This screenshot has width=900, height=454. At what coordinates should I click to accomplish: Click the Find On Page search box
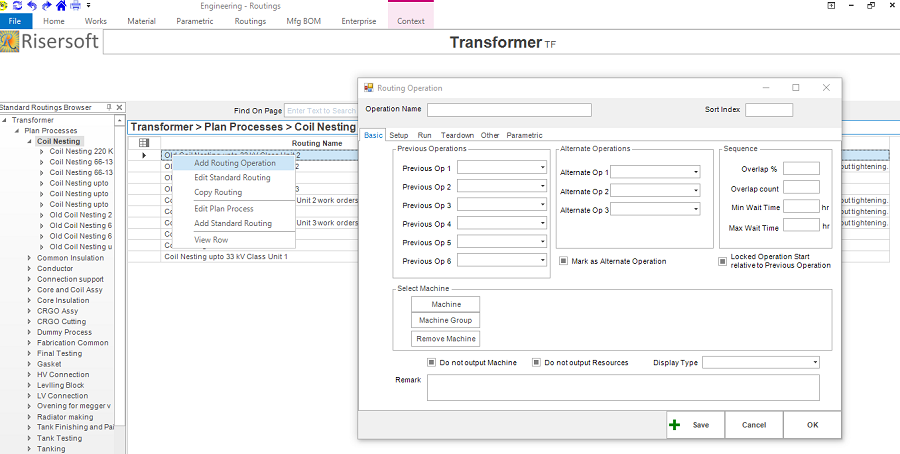coord(320,110)
